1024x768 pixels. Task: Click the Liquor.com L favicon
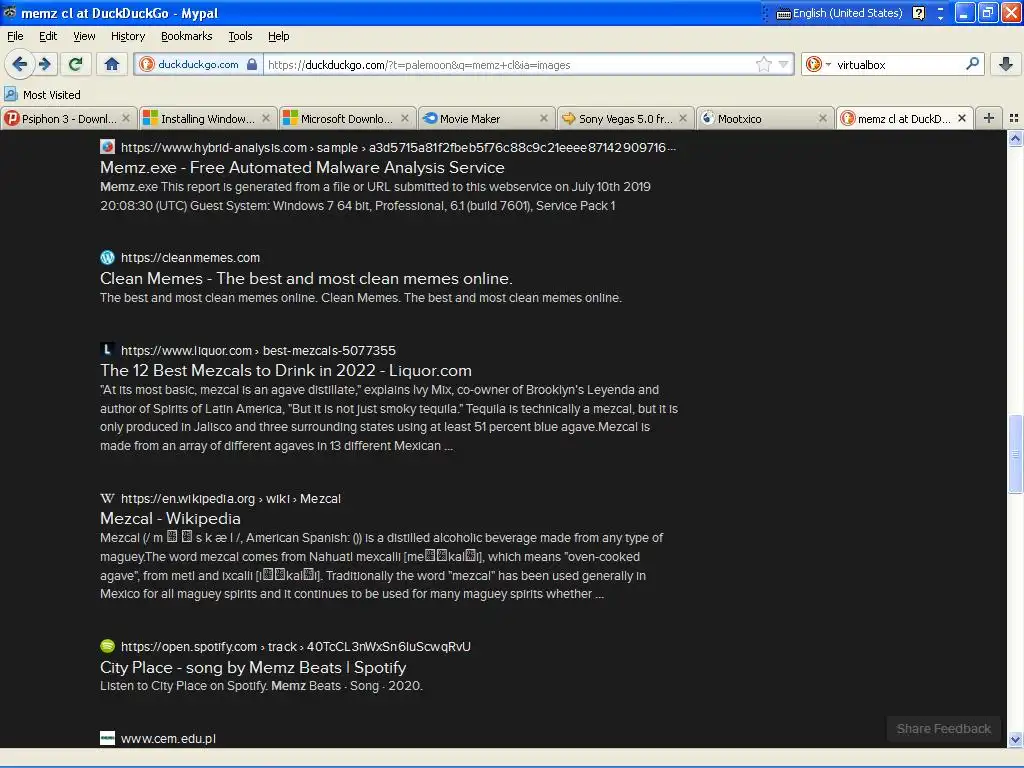click(x=108, y=349)
